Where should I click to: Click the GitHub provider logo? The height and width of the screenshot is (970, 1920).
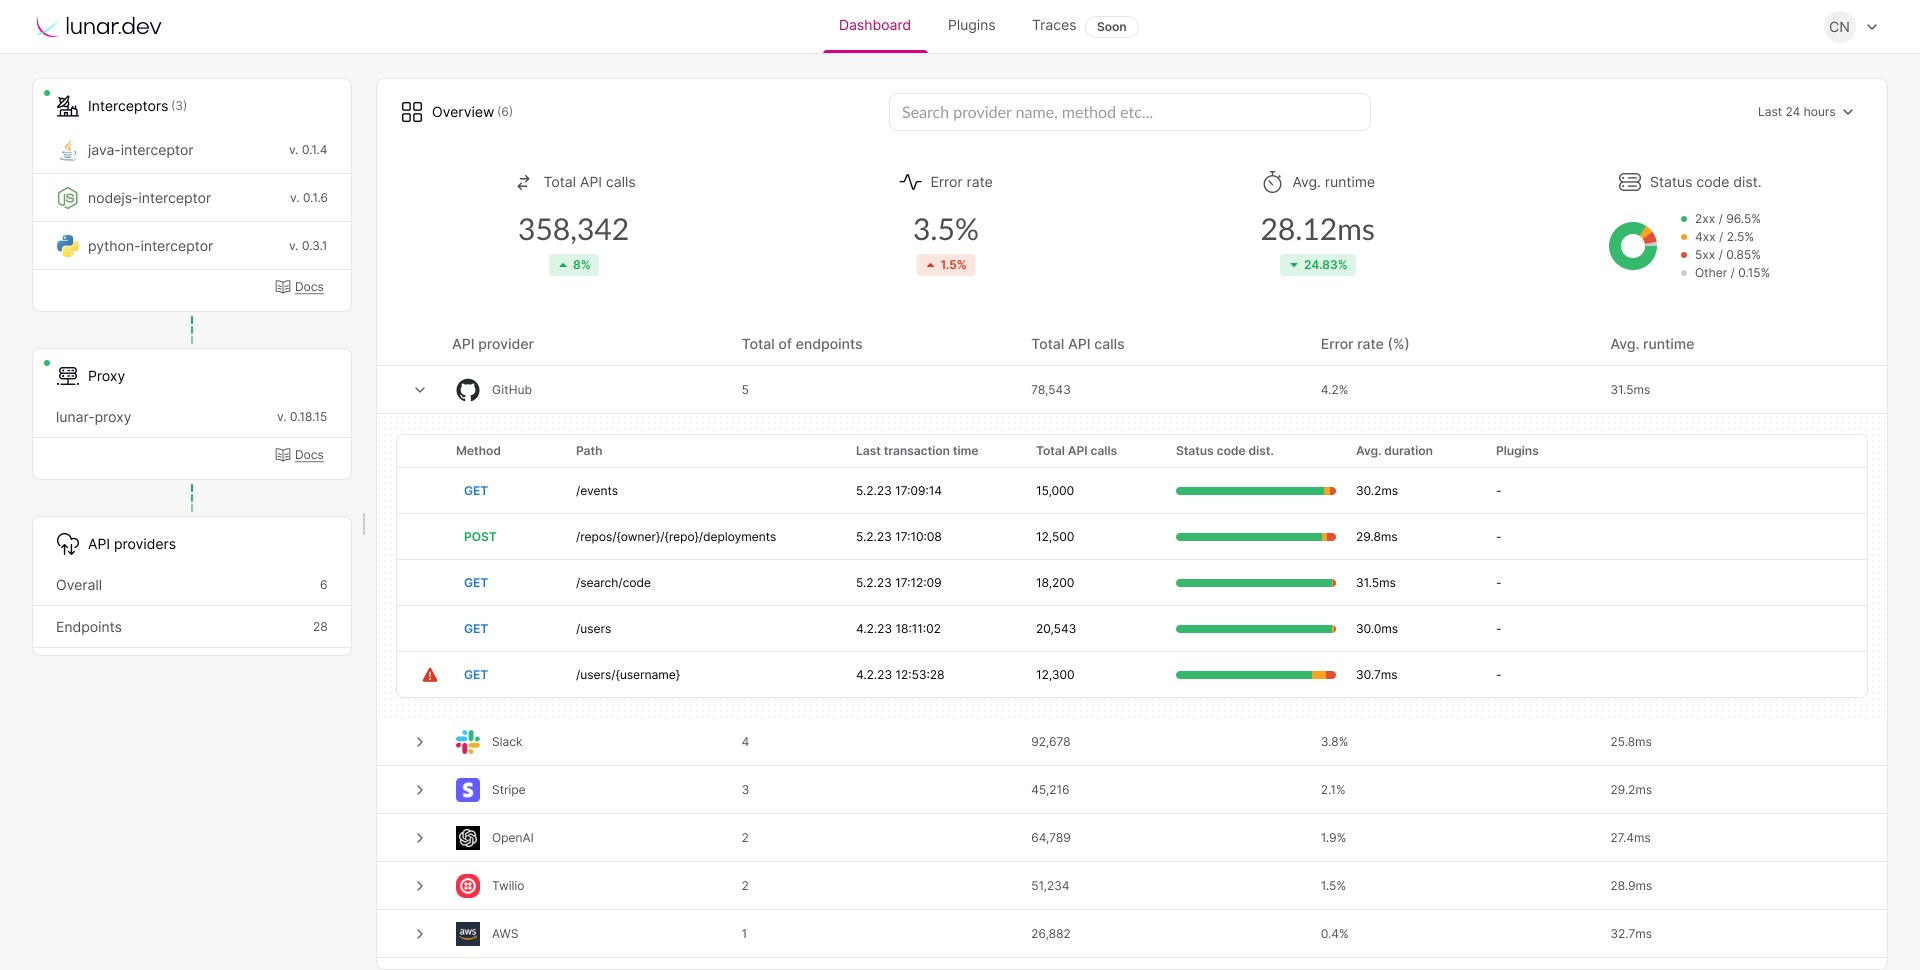point(467,390)
